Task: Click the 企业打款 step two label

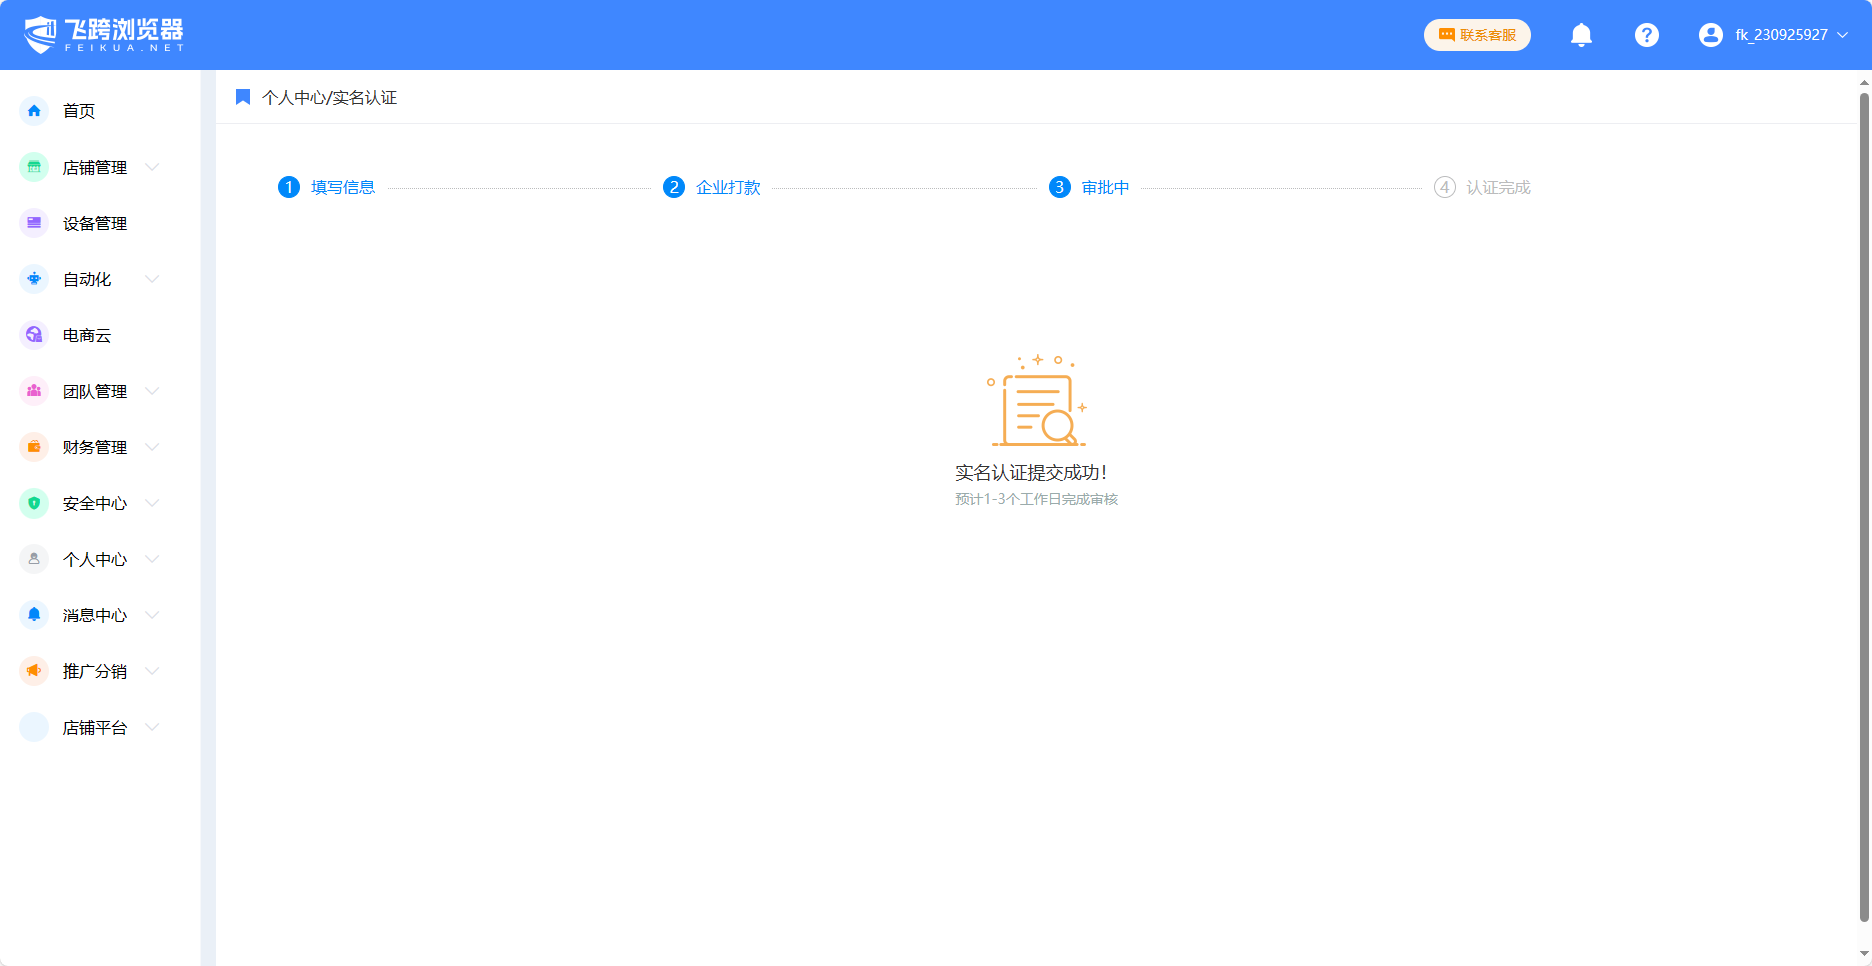Action: click(x=728, y=187)
